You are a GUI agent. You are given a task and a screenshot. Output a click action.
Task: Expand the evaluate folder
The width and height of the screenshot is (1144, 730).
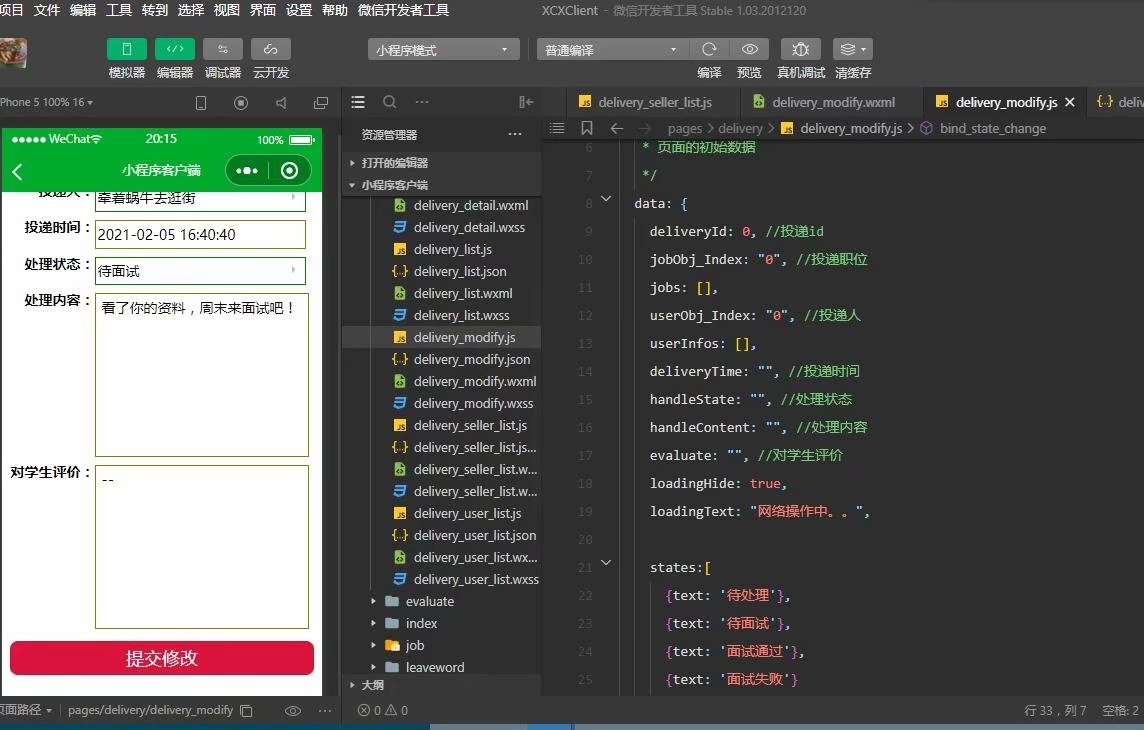tap(441, 602)
